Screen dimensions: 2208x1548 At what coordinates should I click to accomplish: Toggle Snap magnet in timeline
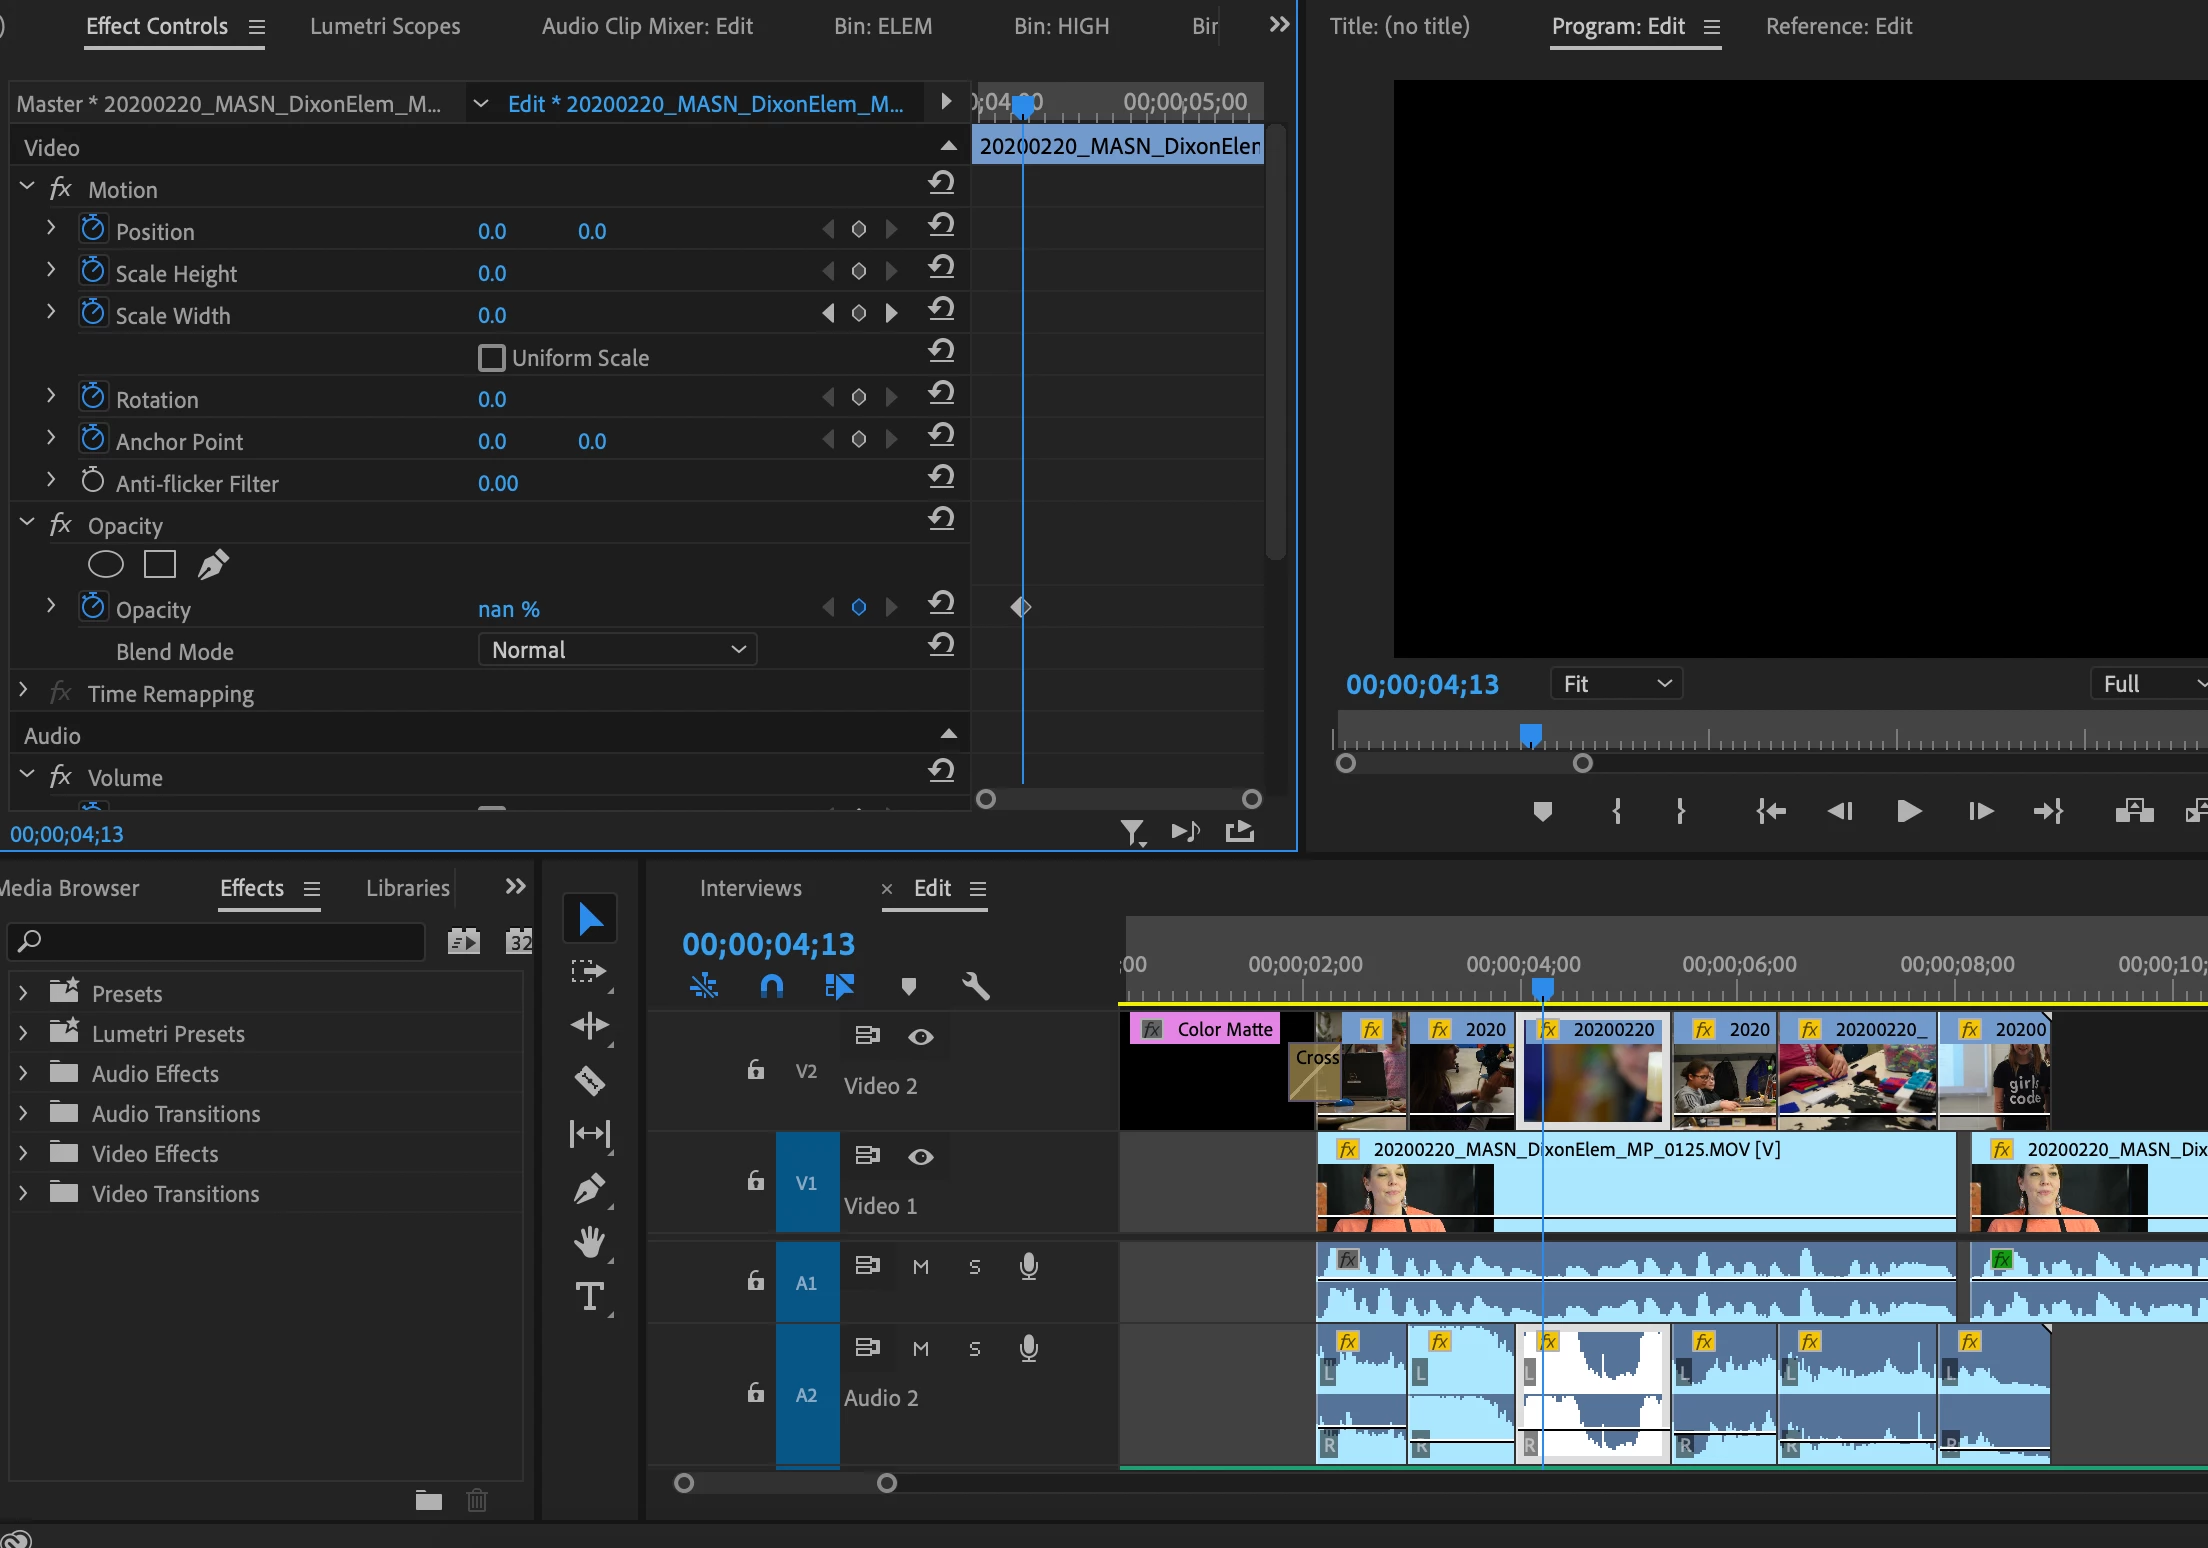pyautogui.click(x=771, y=987)
